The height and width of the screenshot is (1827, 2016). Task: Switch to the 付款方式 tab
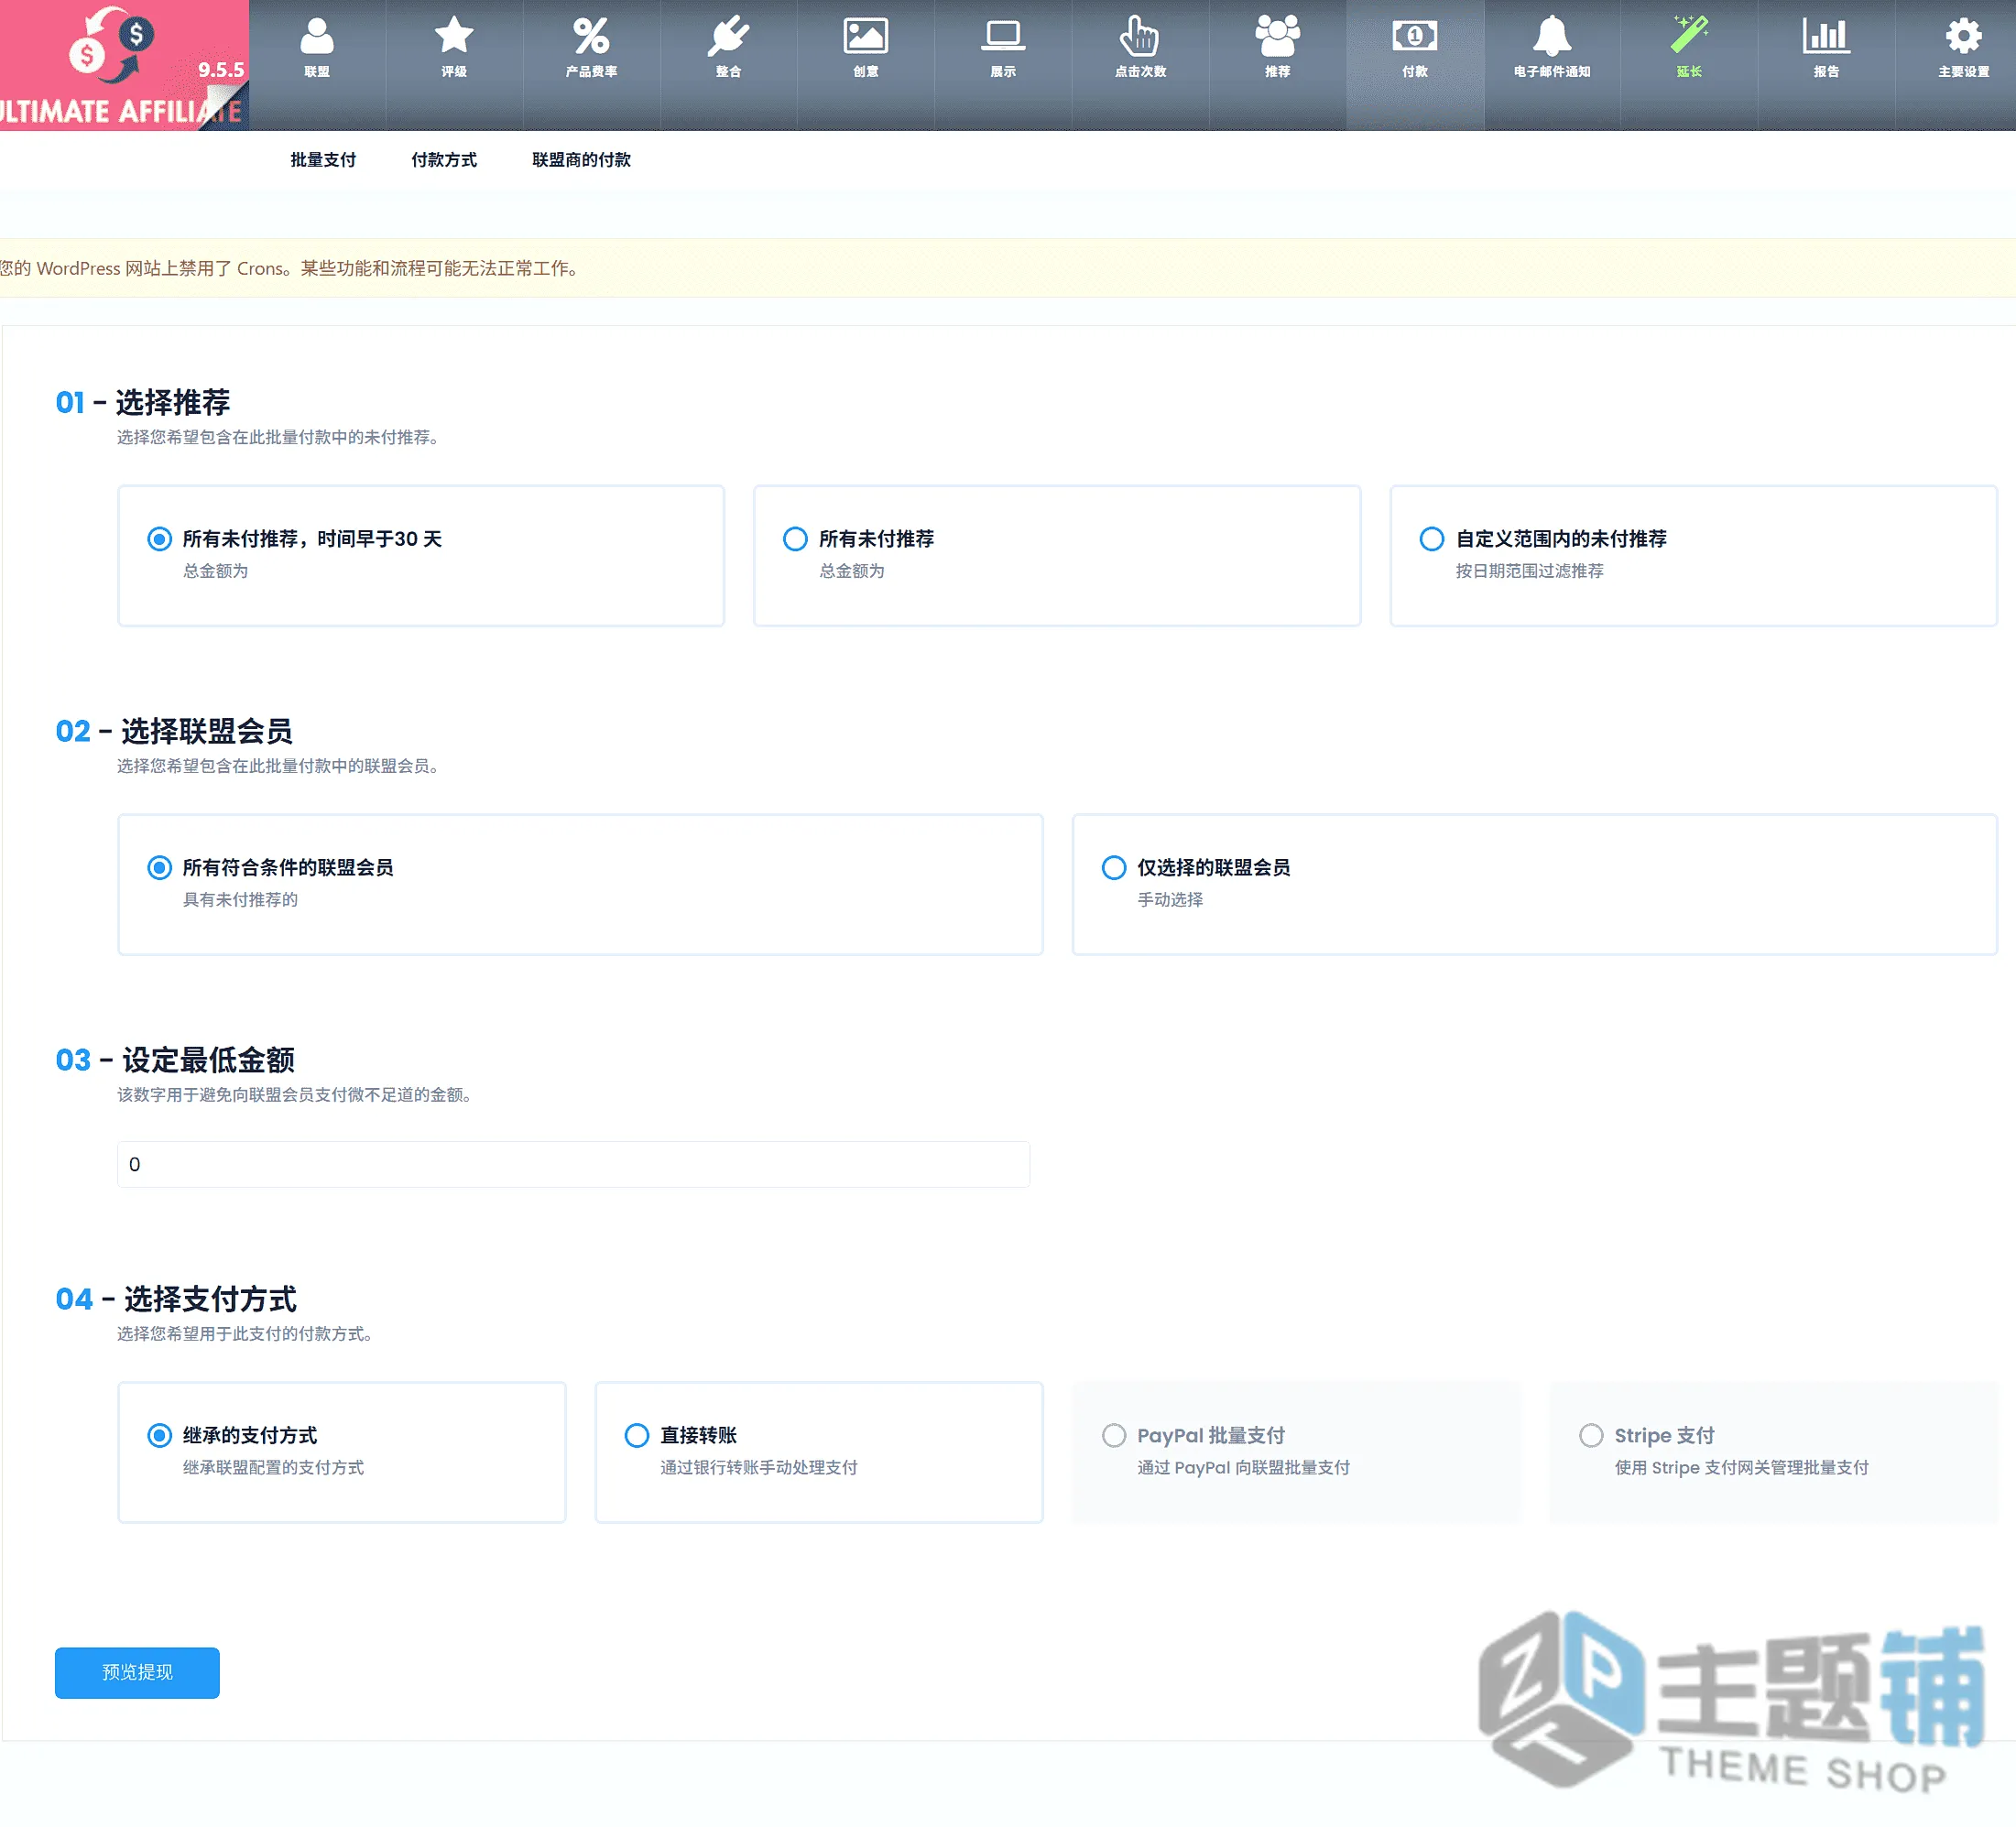[444, 160]
